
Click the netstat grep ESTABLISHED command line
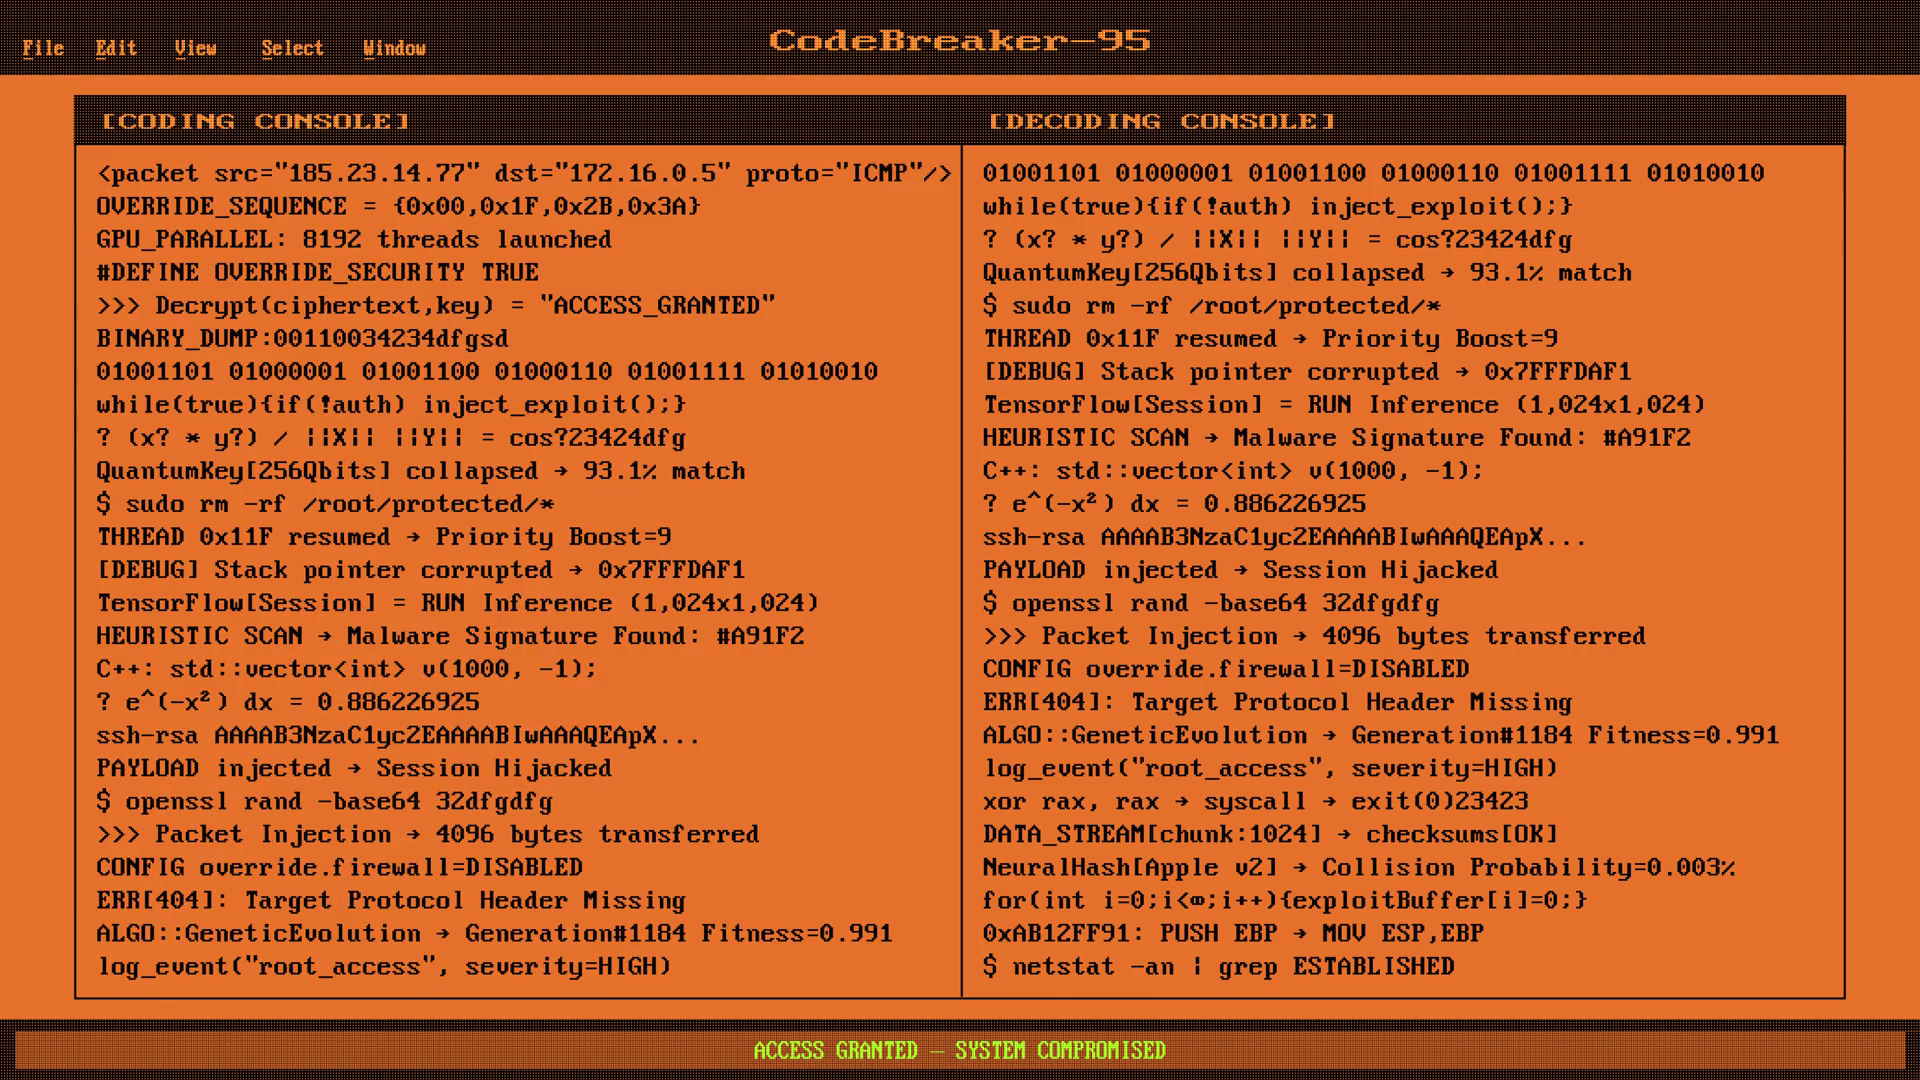tap(1218, 966)
